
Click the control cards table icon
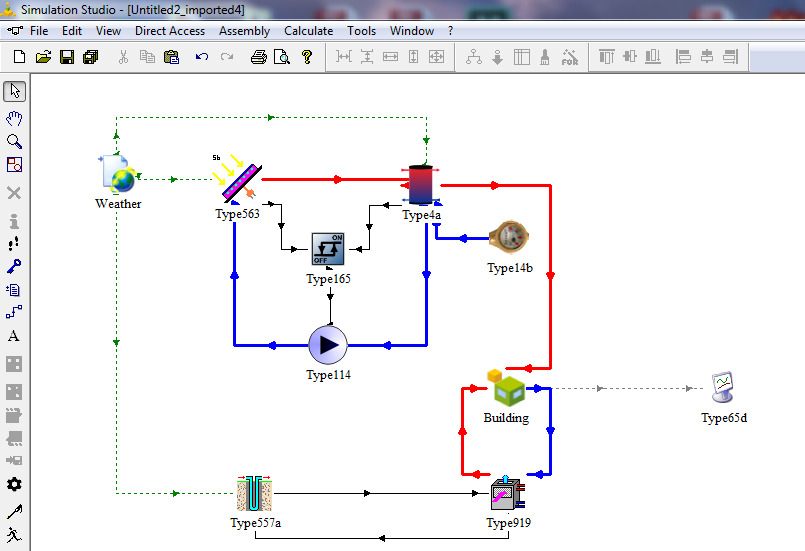click(x=522, y=56)
